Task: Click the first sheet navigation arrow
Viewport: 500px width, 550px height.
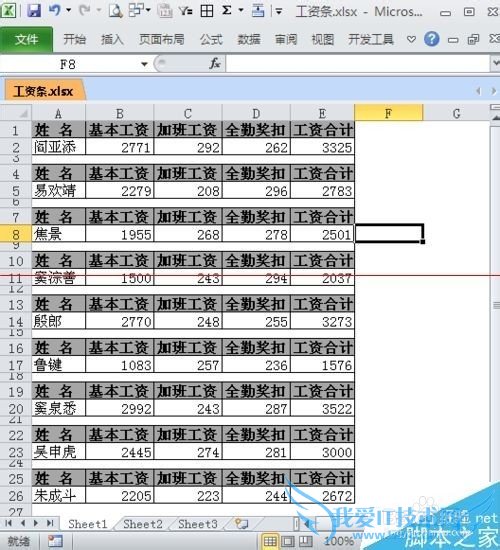Action: pos(9,523)
